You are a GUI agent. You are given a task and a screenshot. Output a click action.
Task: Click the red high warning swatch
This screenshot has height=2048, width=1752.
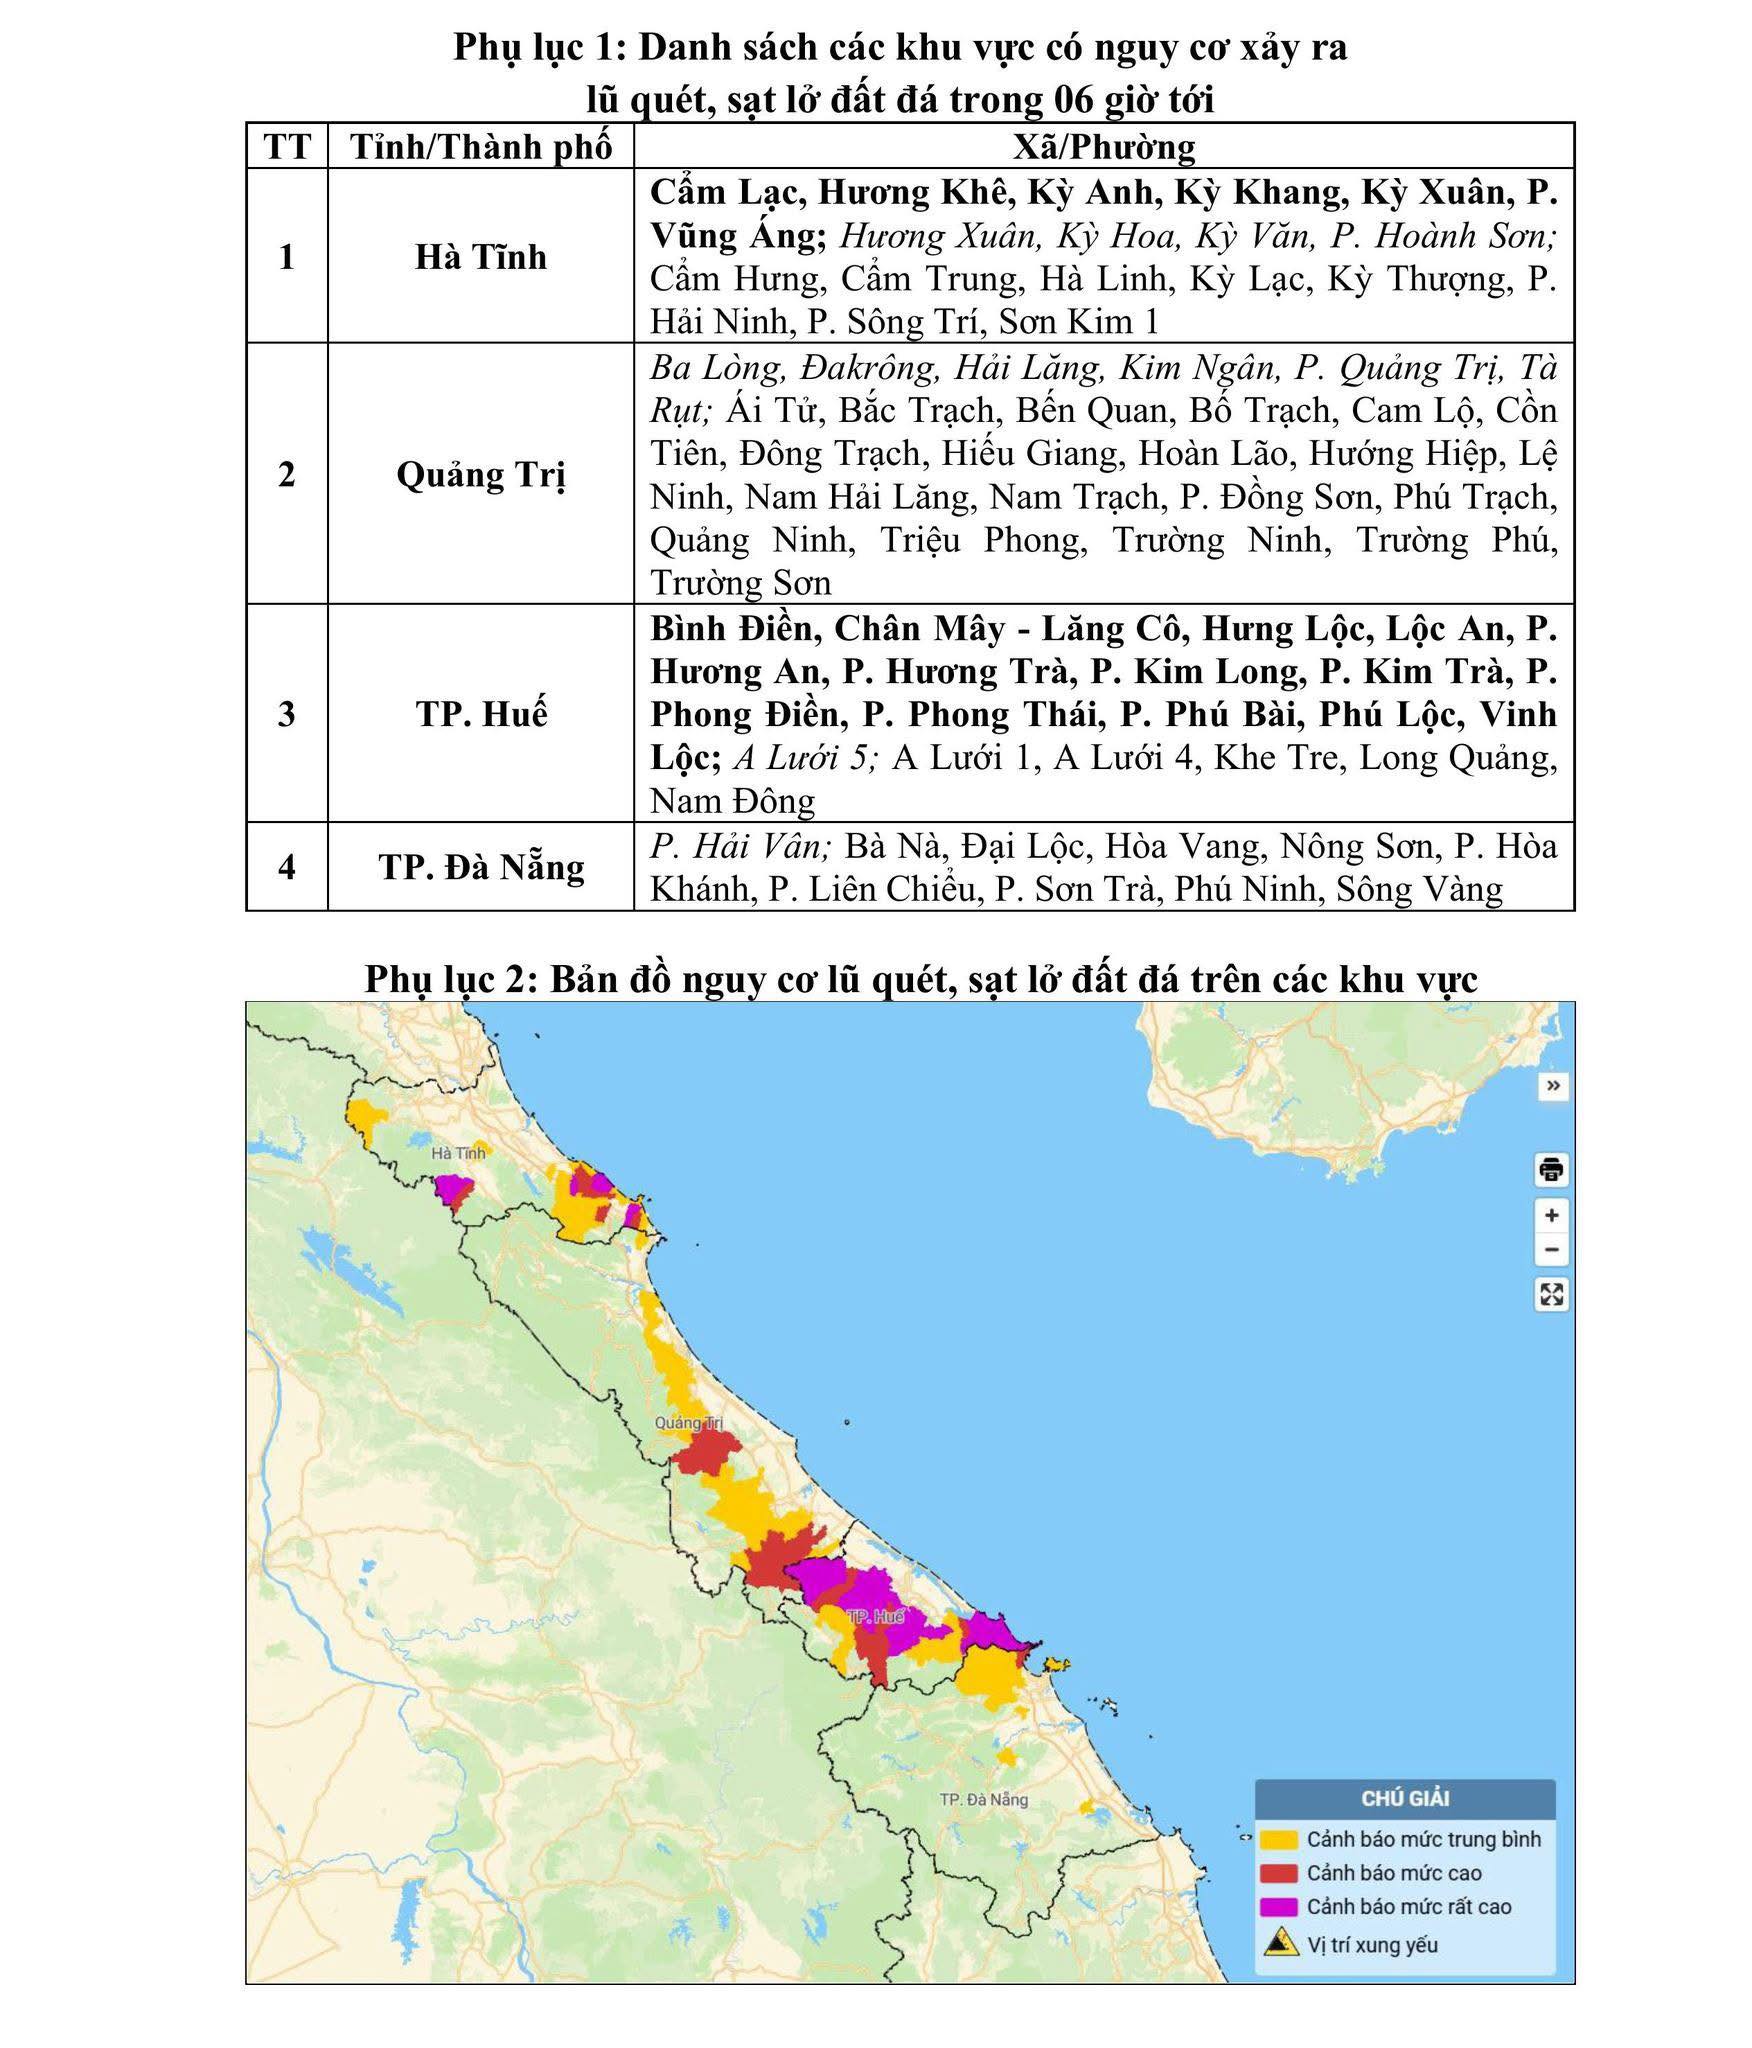point(1278,1873)
